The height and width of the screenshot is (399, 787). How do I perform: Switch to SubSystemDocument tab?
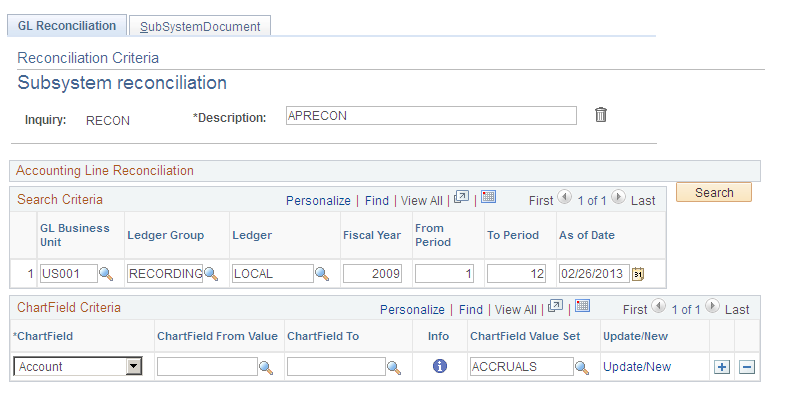[x=200, y=26]
